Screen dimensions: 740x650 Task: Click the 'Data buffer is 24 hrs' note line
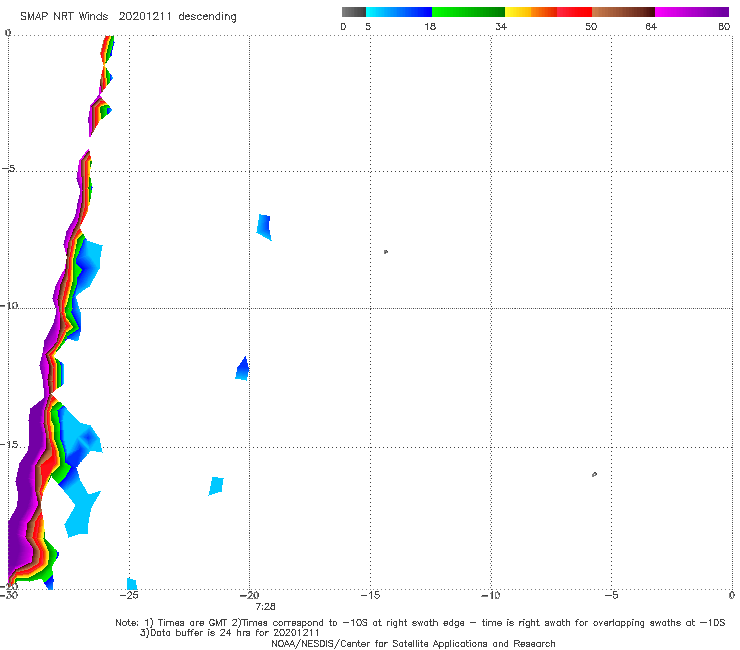[x=230, y=633]
